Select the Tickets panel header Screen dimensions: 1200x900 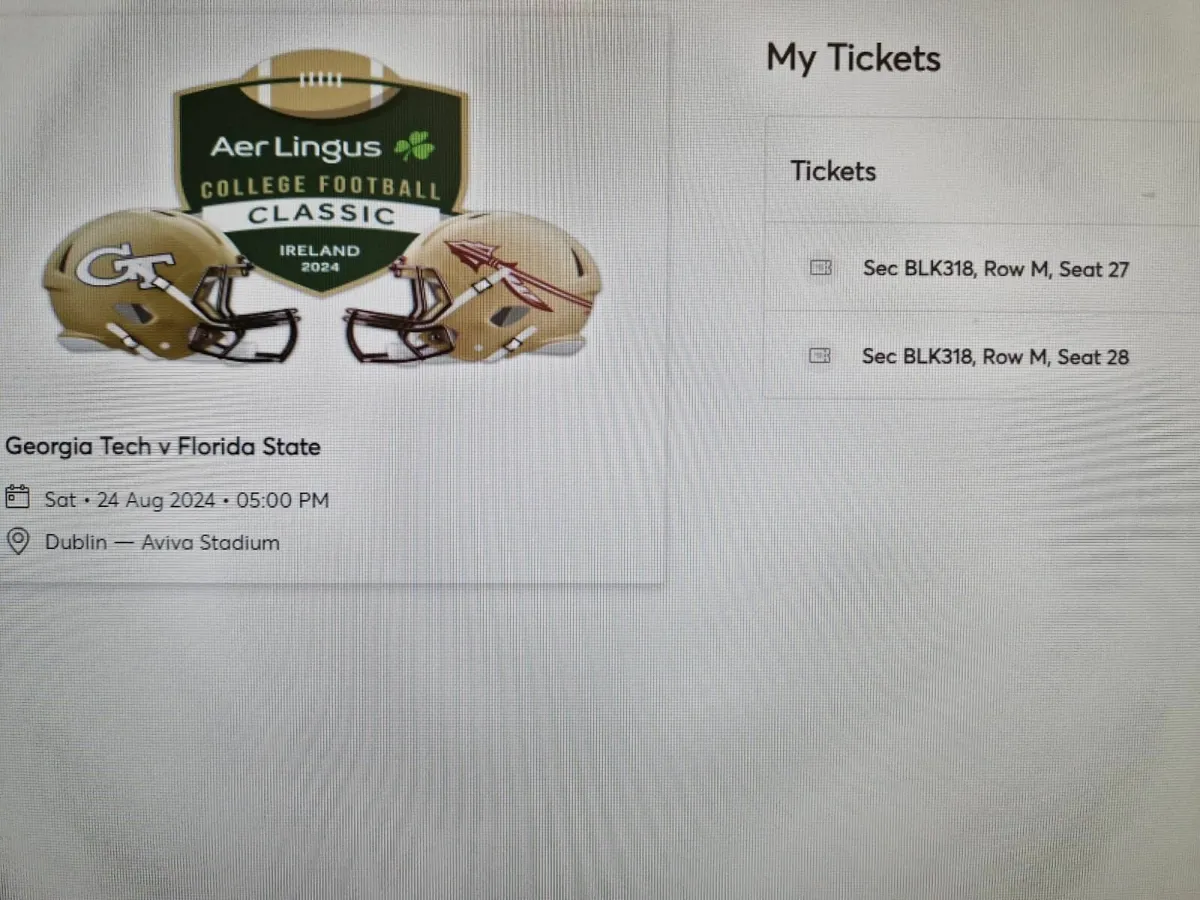click(x=833, y=171)
